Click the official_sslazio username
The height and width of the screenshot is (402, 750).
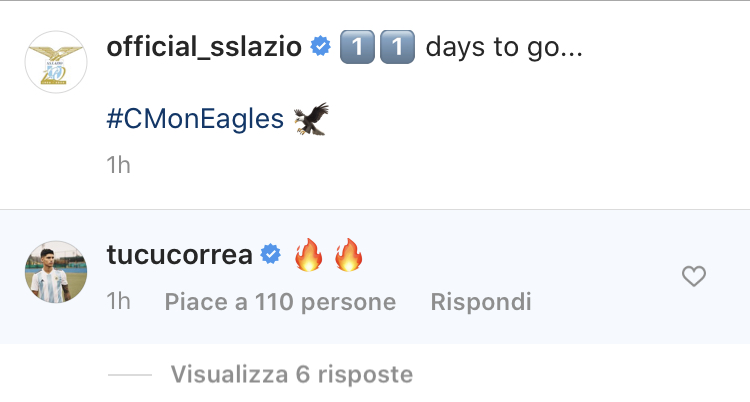(x=204, y=47)
